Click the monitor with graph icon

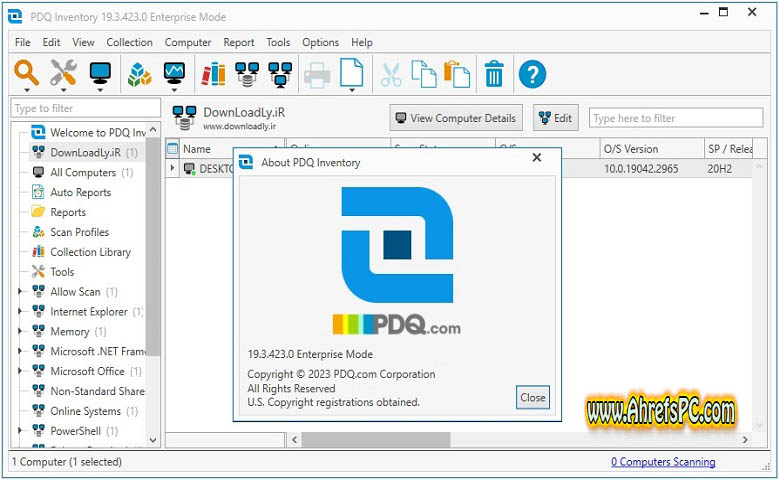(x=174, y=73)
